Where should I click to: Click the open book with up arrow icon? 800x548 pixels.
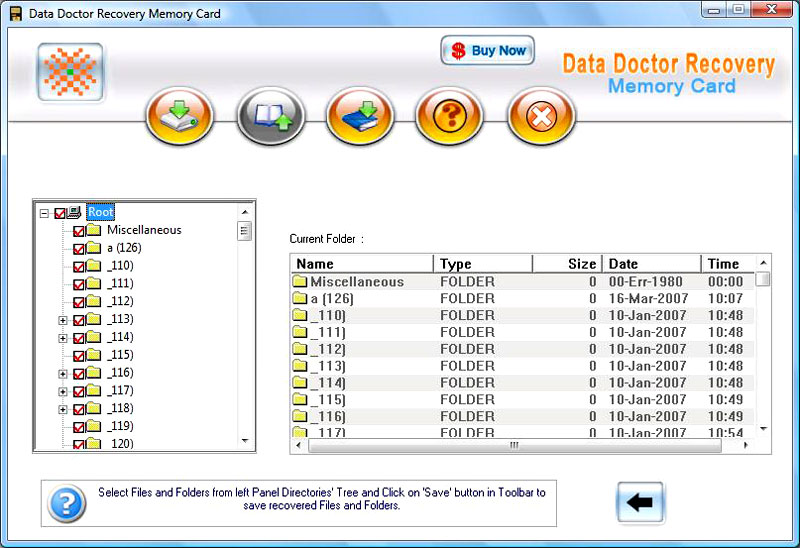[271, 116]
